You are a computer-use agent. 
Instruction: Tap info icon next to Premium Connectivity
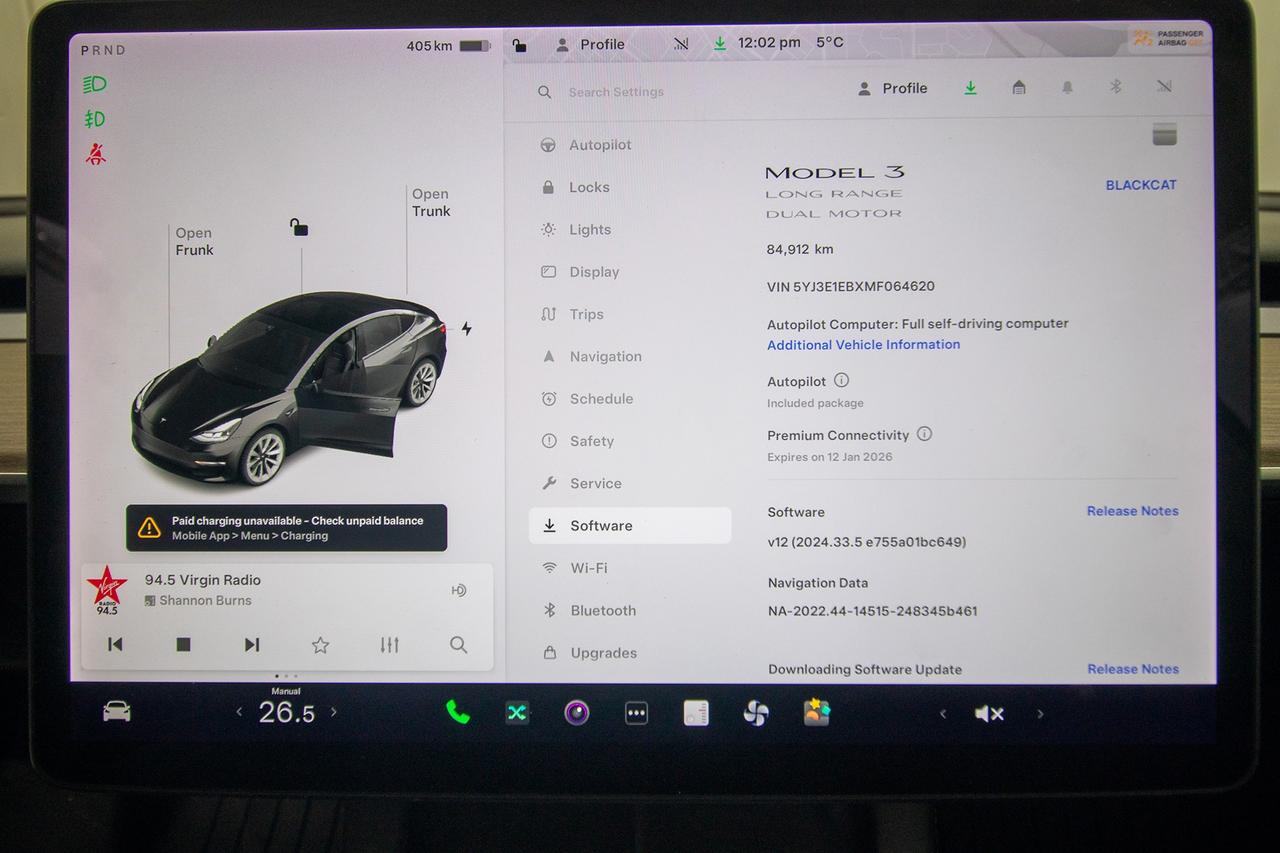pyautogui.click(x=924, y=434)
